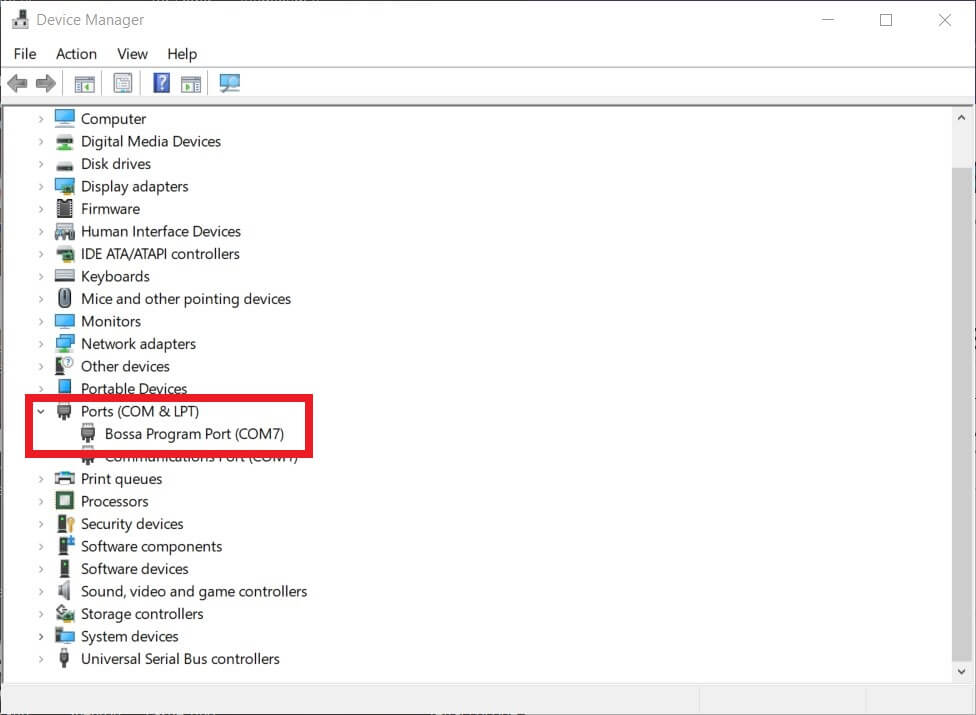Click the Sound, video and game controllers speaker icon

64,591
